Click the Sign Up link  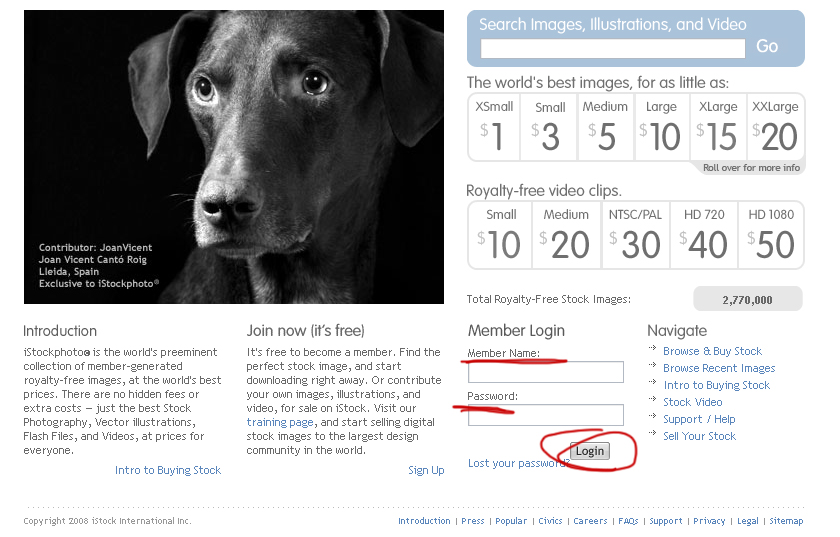(x=426, y=470)
